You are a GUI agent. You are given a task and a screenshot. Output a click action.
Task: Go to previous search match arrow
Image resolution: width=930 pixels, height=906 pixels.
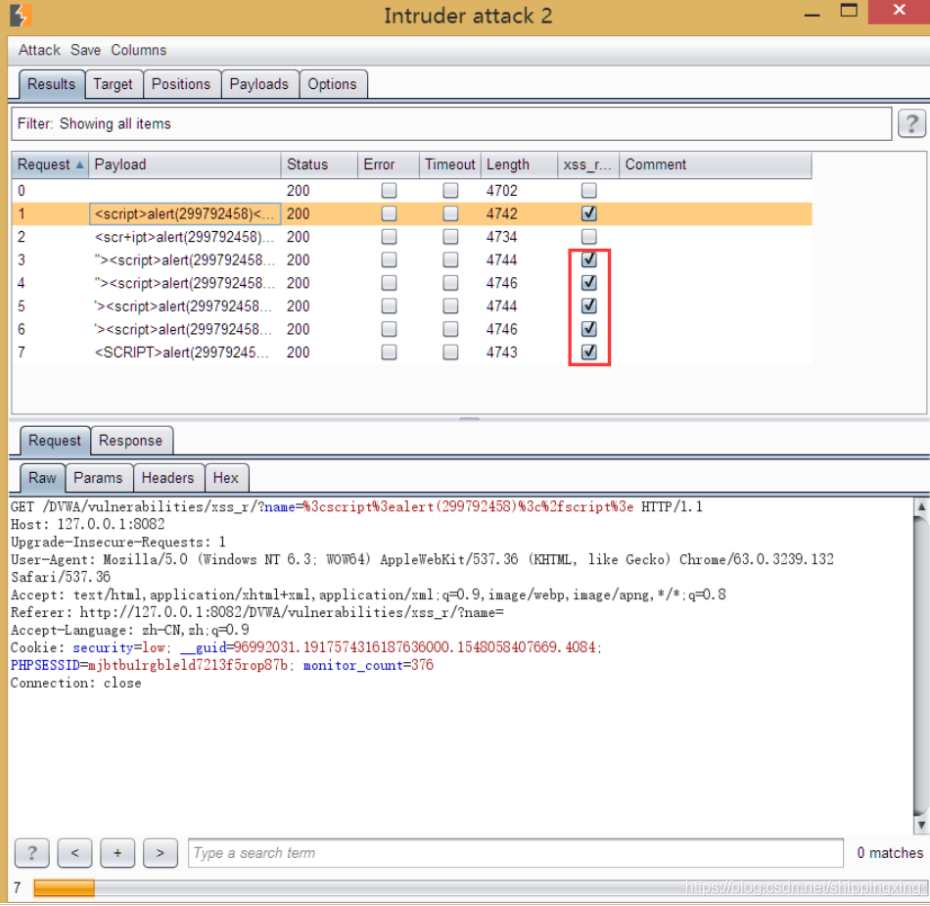point(75,853)
